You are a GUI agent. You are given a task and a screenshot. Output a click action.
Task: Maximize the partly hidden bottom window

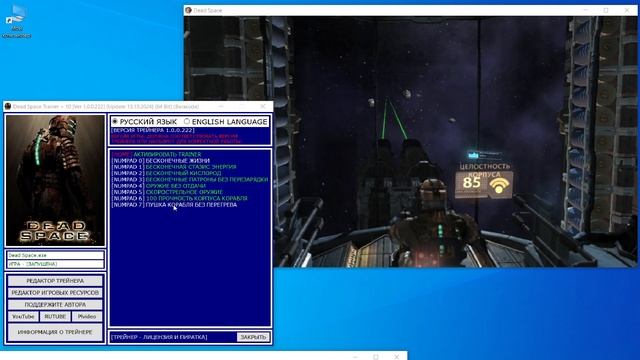tap(376, 357)
